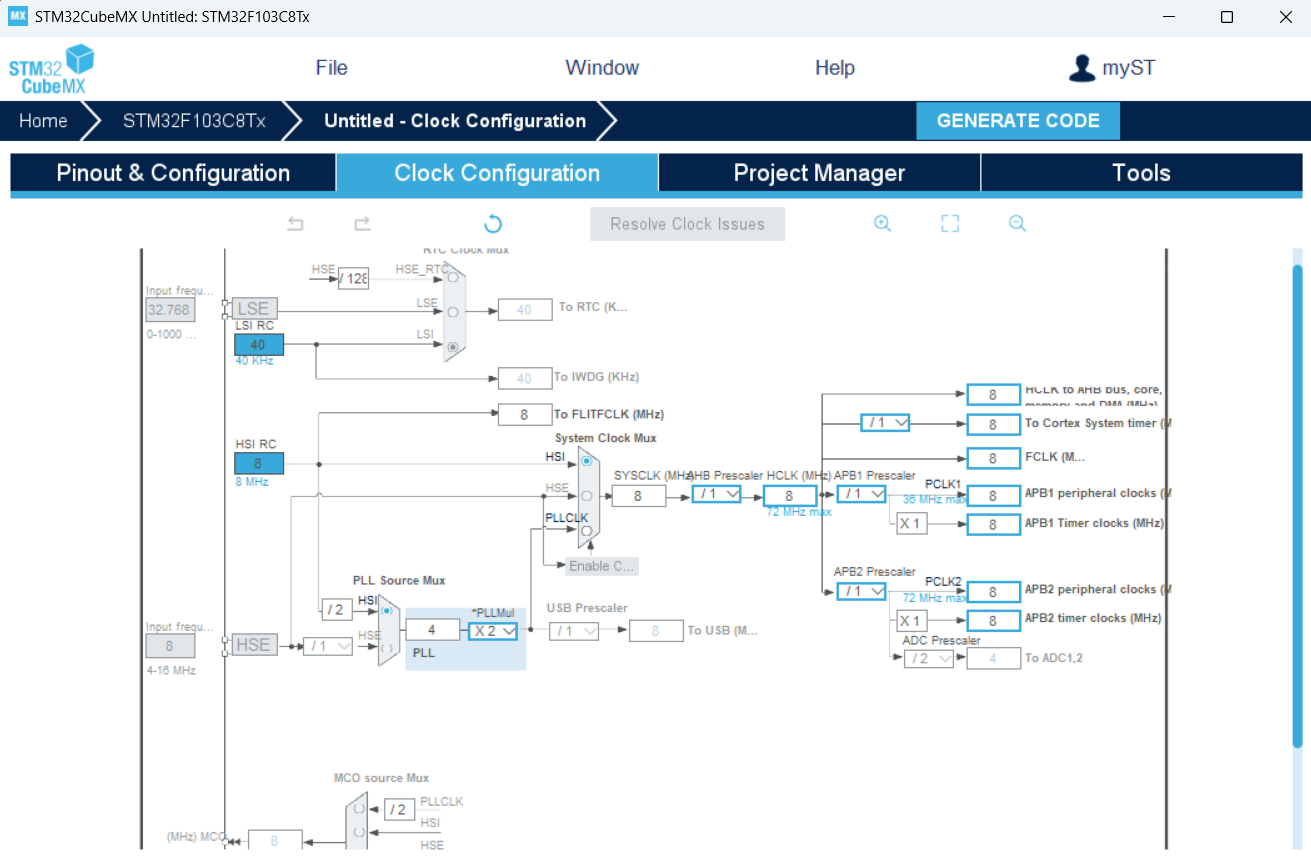Click the refresh clock tree icon
The width and height of the screenshot is (1311, 856).
492,224
